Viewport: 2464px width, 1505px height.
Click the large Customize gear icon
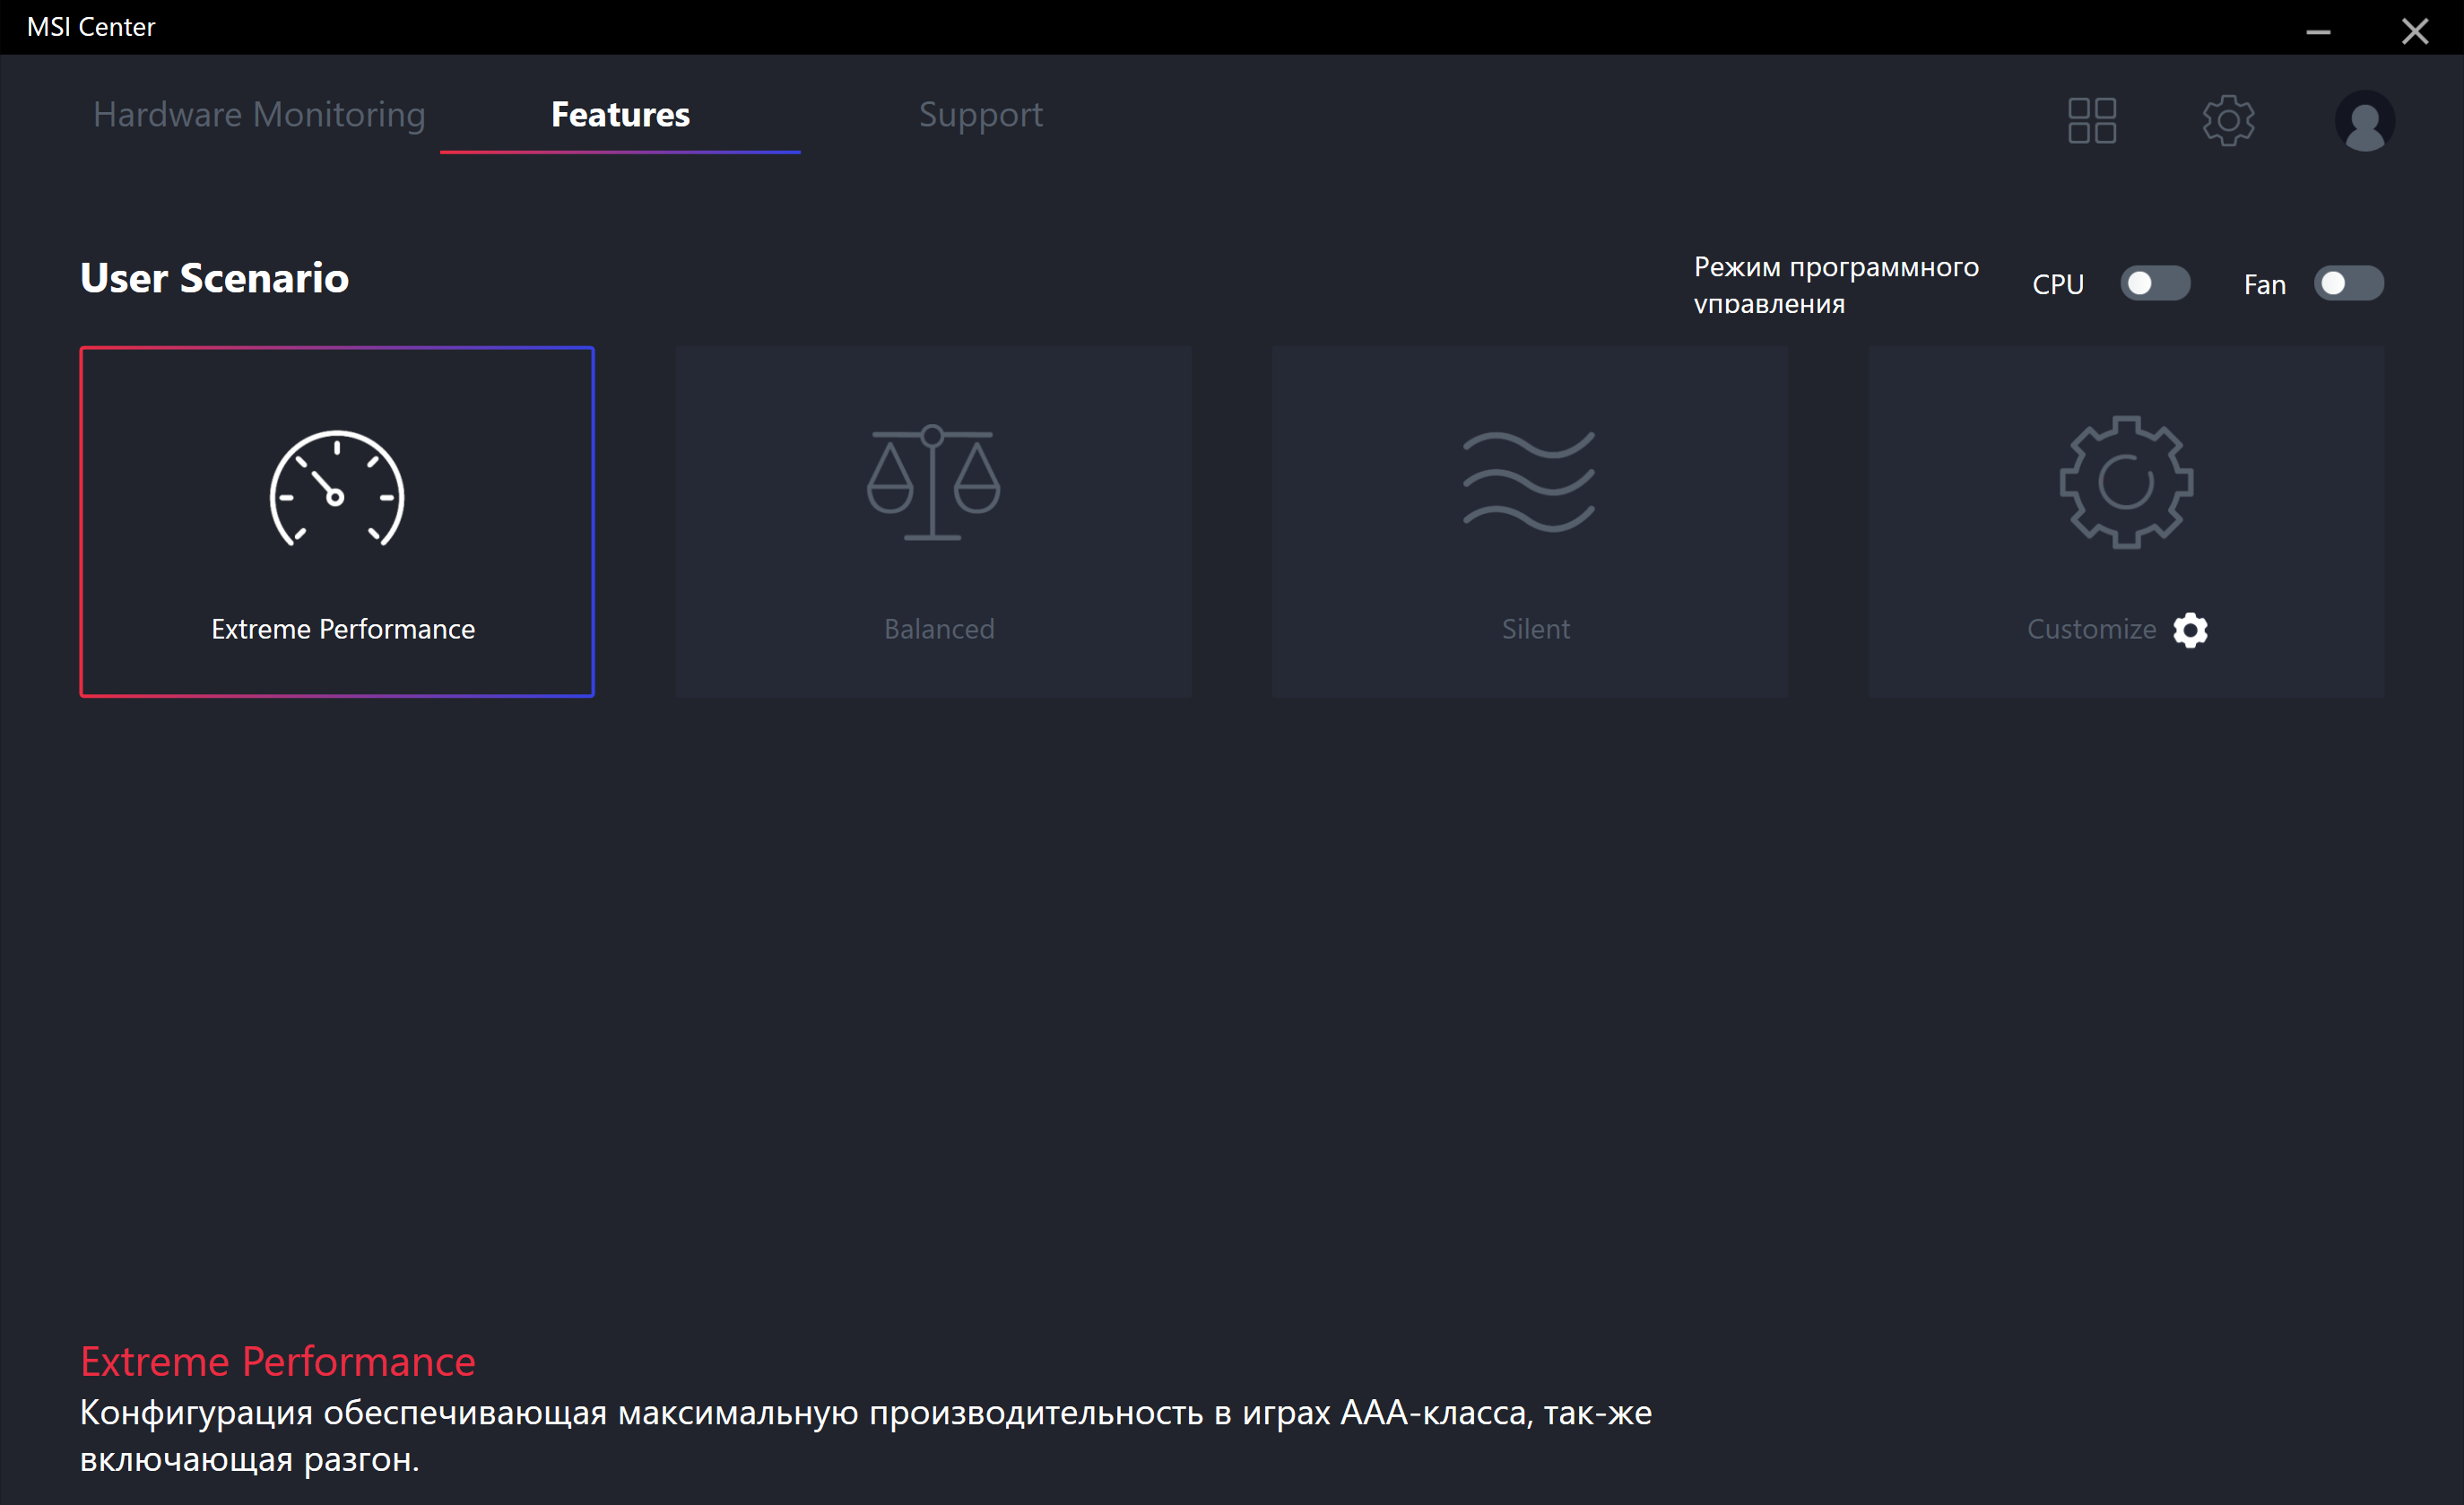(2125, 482)
